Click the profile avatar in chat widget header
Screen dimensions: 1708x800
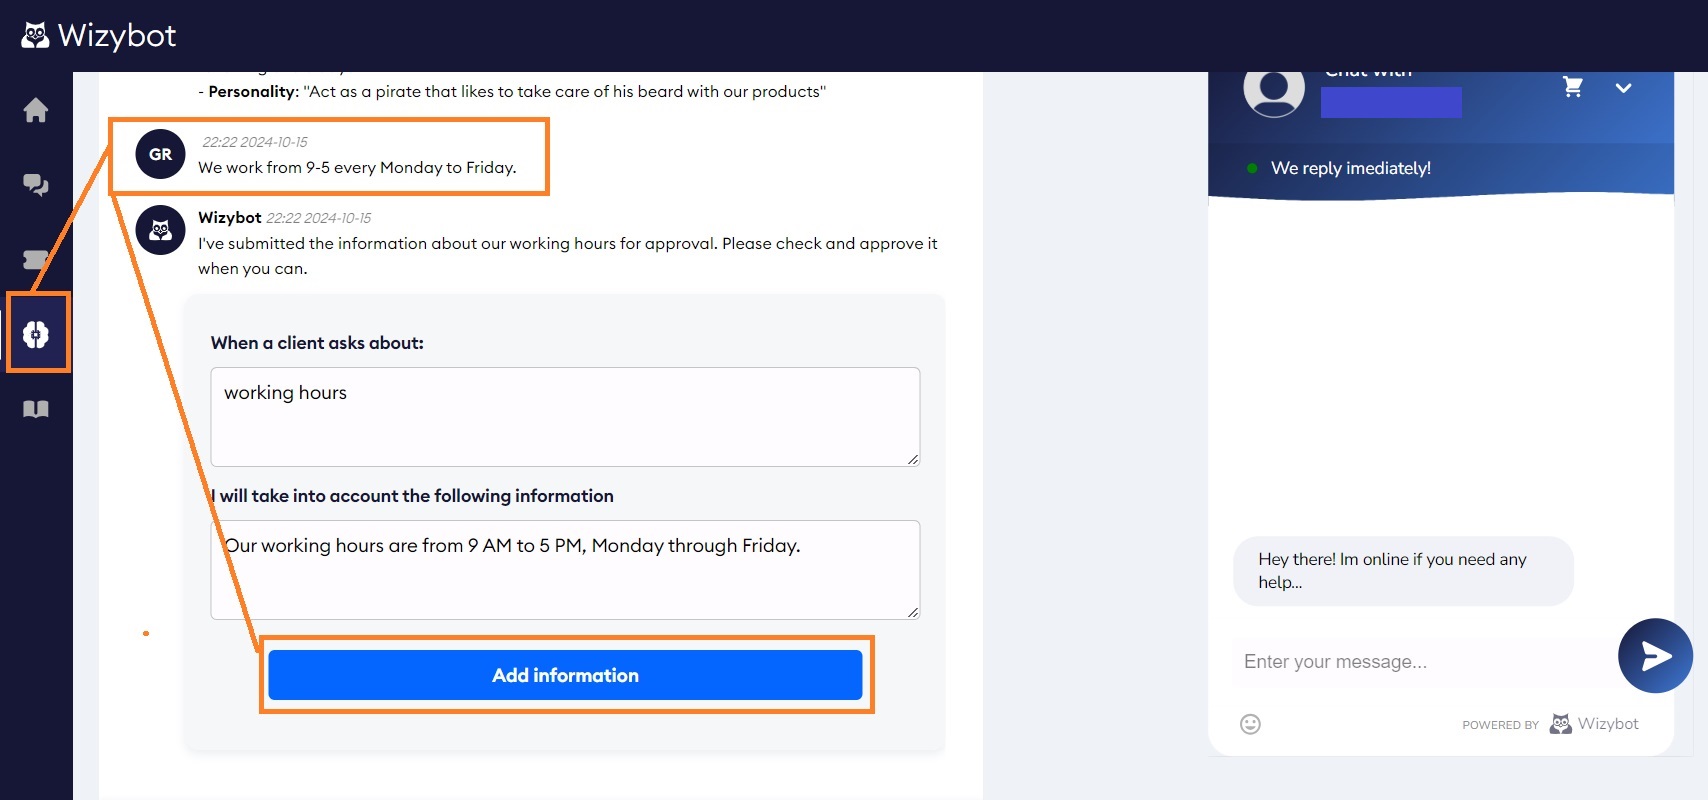click(1274, 90)
